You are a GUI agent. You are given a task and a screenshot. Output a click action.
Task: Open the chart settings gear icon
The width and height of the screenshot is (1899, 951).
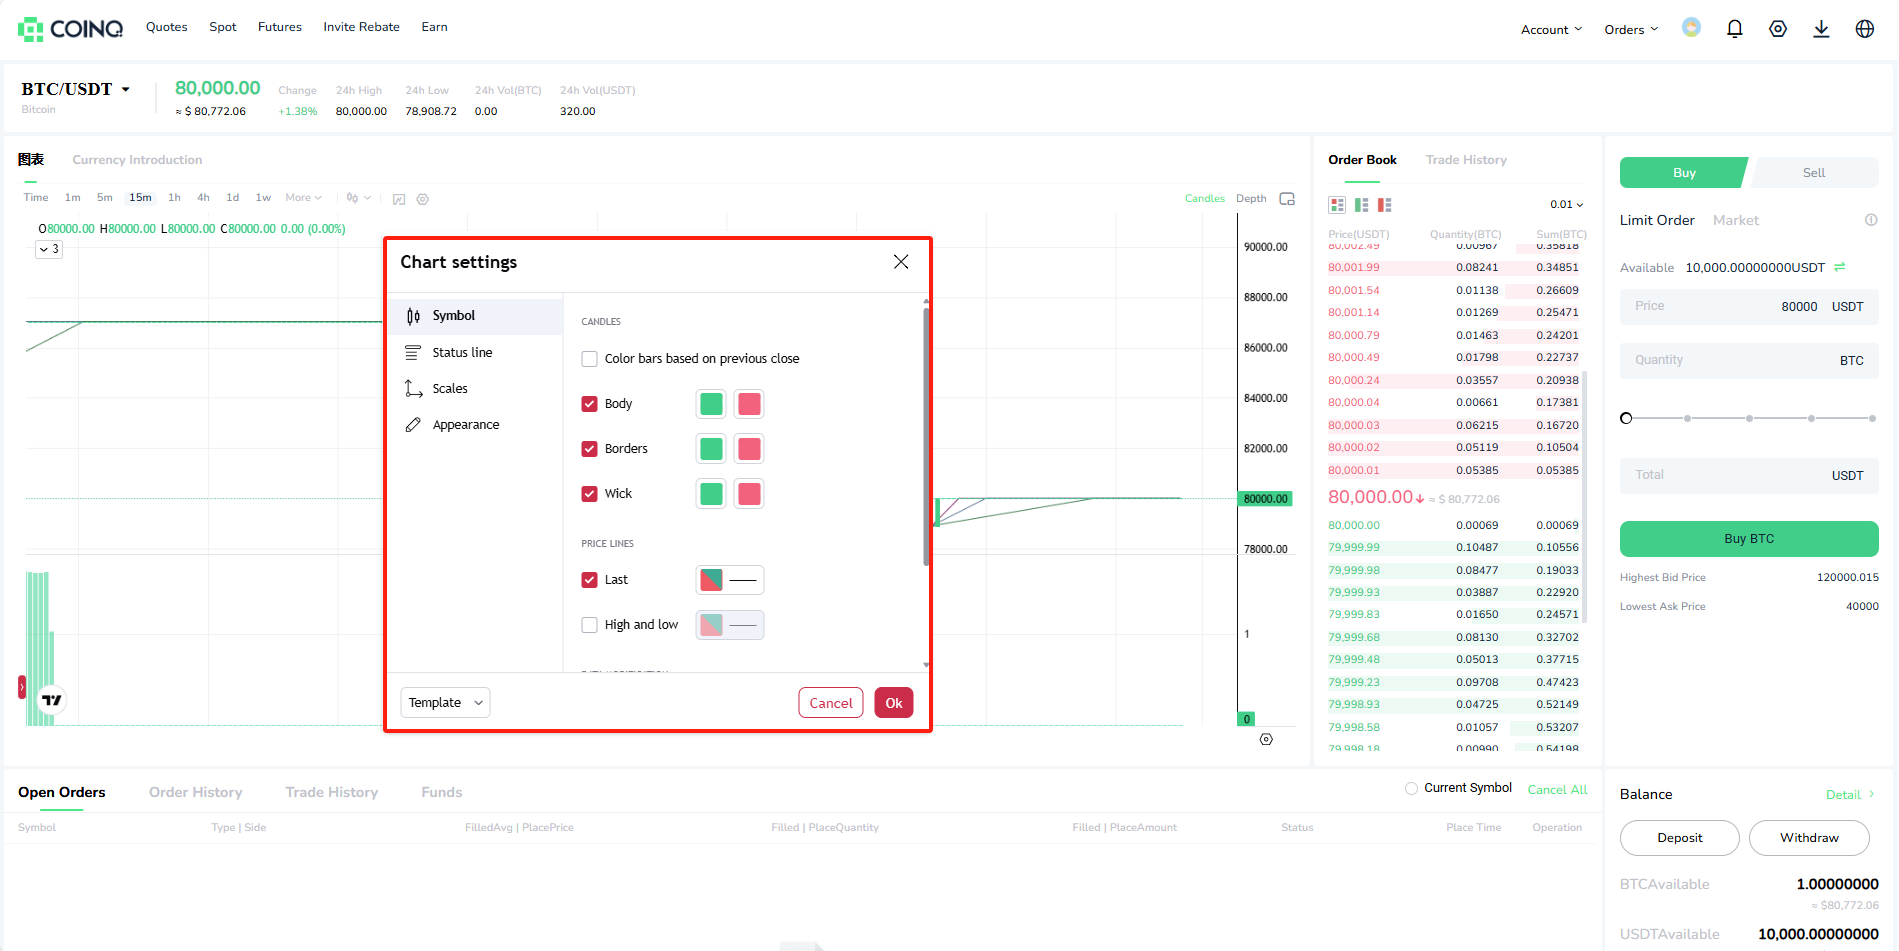(x=422, y=199)
